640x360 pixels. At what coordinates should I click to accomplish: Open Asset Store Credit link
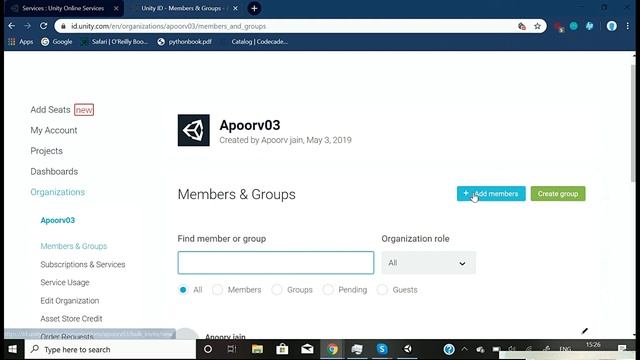[71, 319]
